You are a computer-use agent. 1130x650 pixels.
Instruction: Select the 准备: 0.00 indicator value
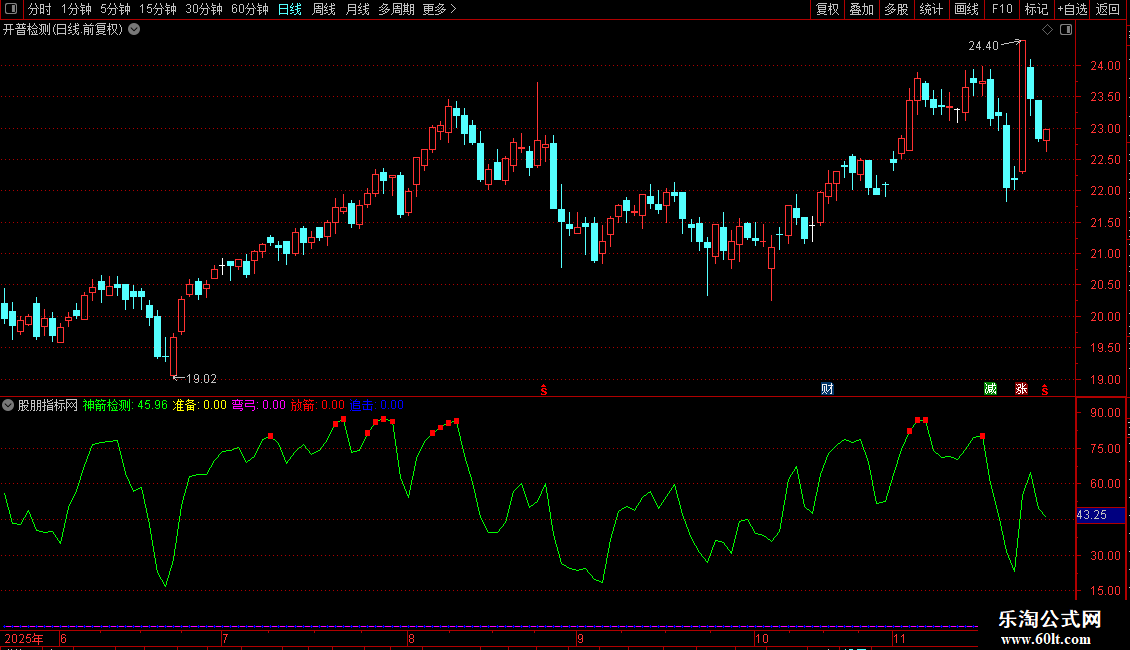coord(200,405)
